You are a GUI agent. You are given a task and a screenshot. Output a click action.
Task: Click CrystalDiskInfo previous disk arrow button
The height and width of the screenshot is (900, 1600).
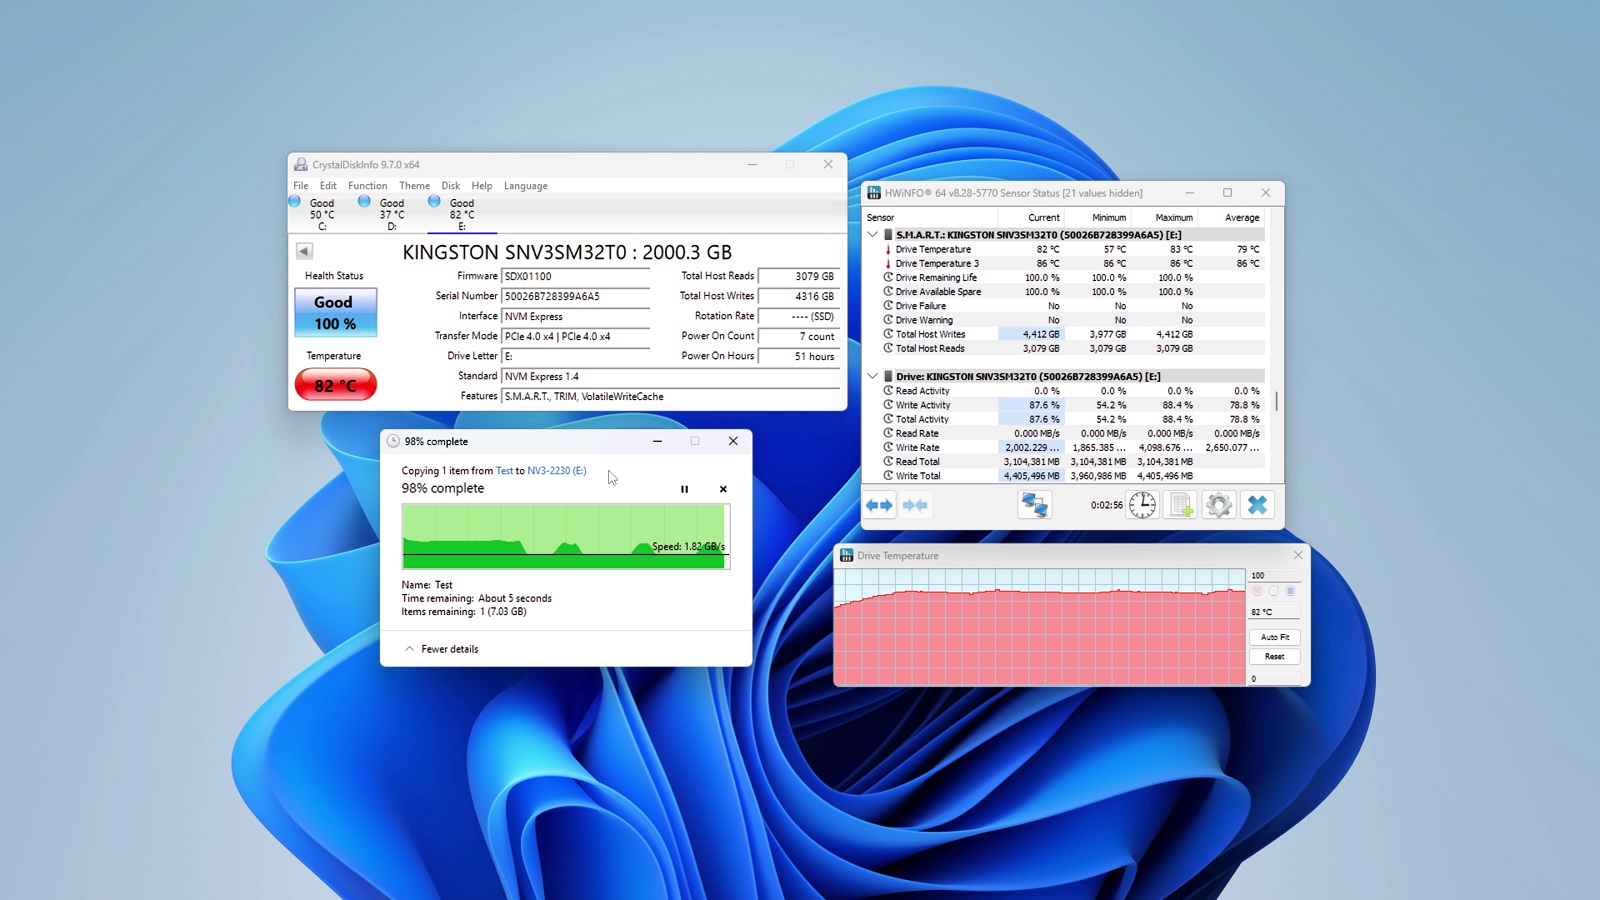304,251
